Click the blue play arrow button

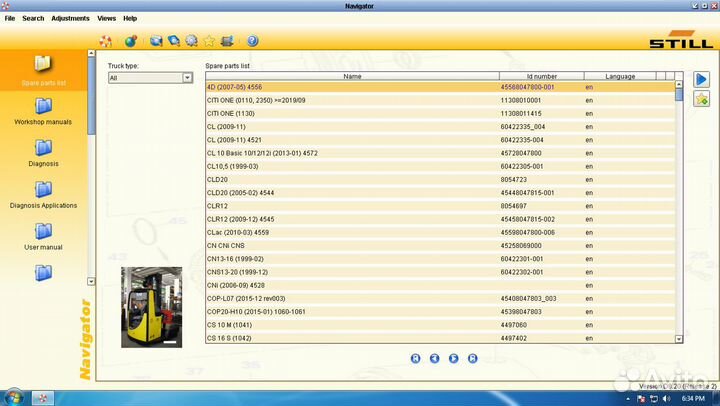[x=702, y=78]
